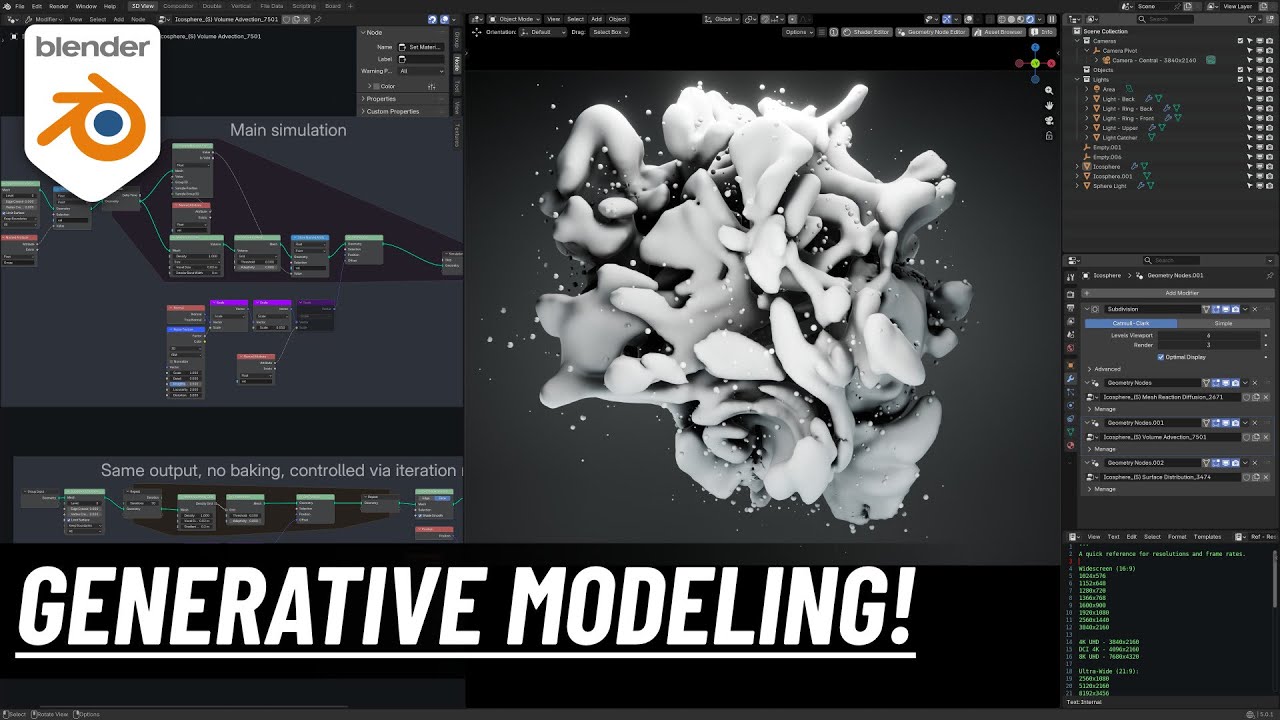Open the Render properties tab
Viewport: 1280px width, 720px height.
(x=1070, y=294)
